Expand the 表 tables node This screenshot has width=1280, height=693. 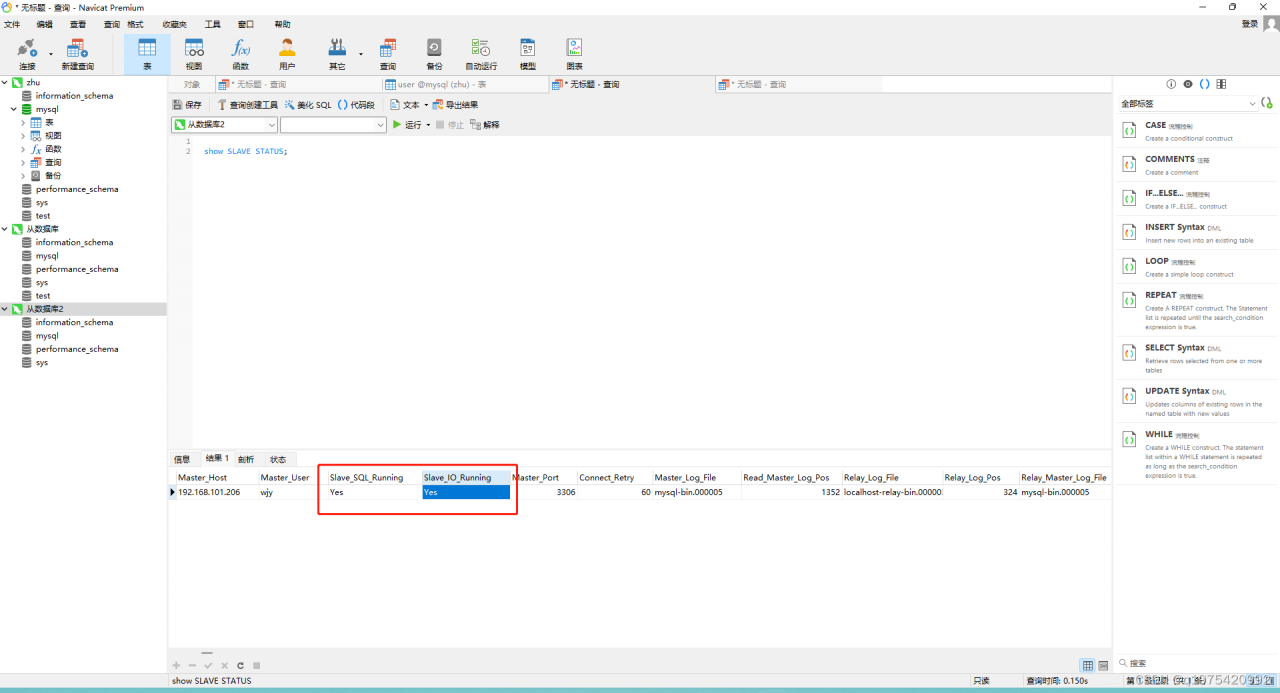(x=23, y=122)
